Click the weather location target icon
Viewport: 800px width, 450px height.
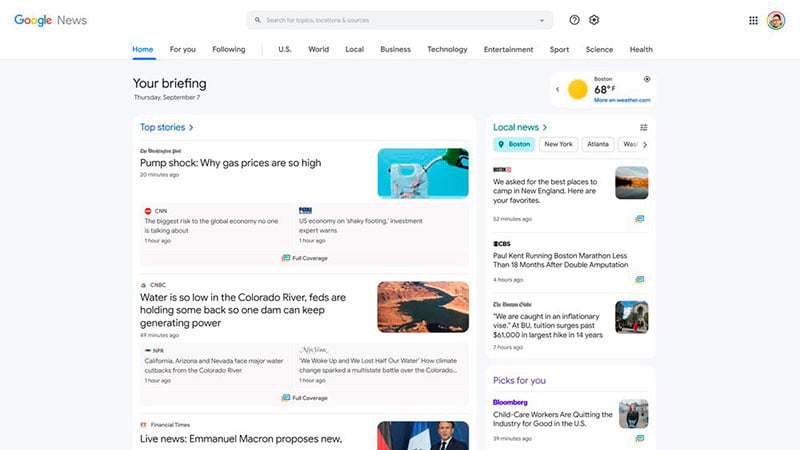[x=647, y=79]
